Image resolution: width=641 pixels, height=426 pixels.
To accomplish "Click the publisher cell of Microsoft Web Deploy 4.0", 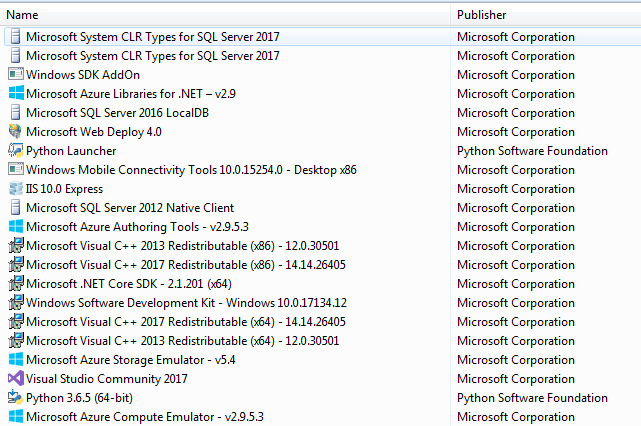I will pyautogui.click(x=516, y=132).
